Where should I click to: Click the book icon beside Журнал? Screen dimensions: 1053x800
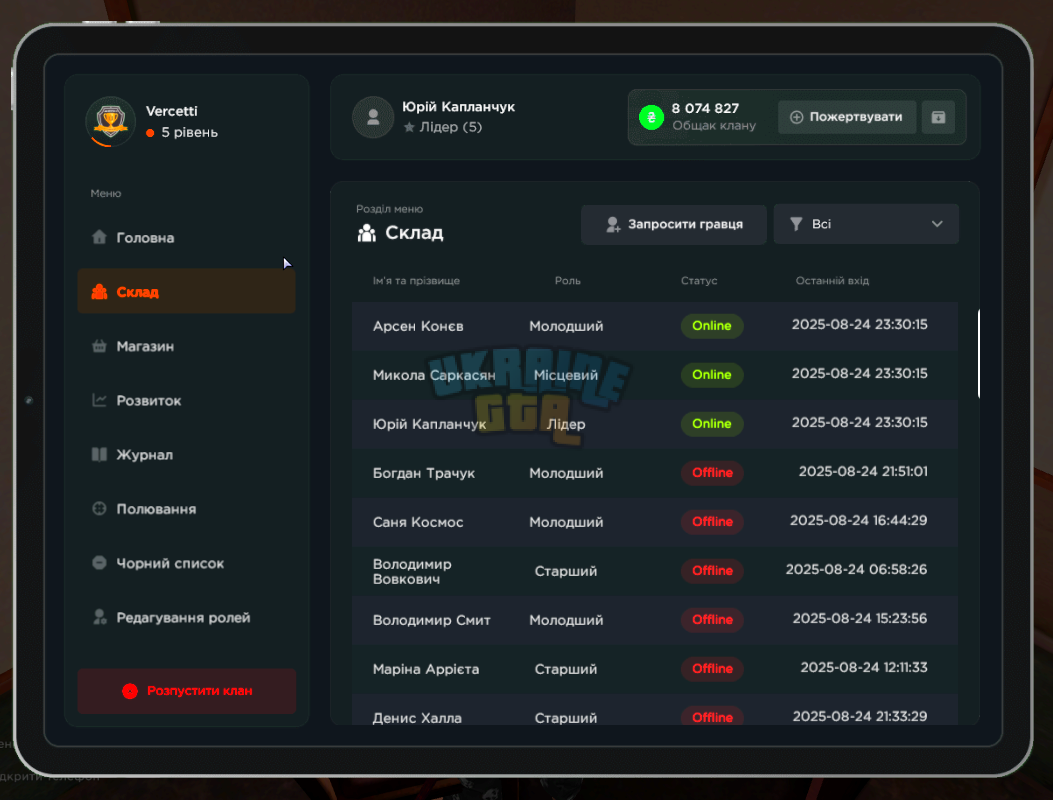[x=99, y=454]
